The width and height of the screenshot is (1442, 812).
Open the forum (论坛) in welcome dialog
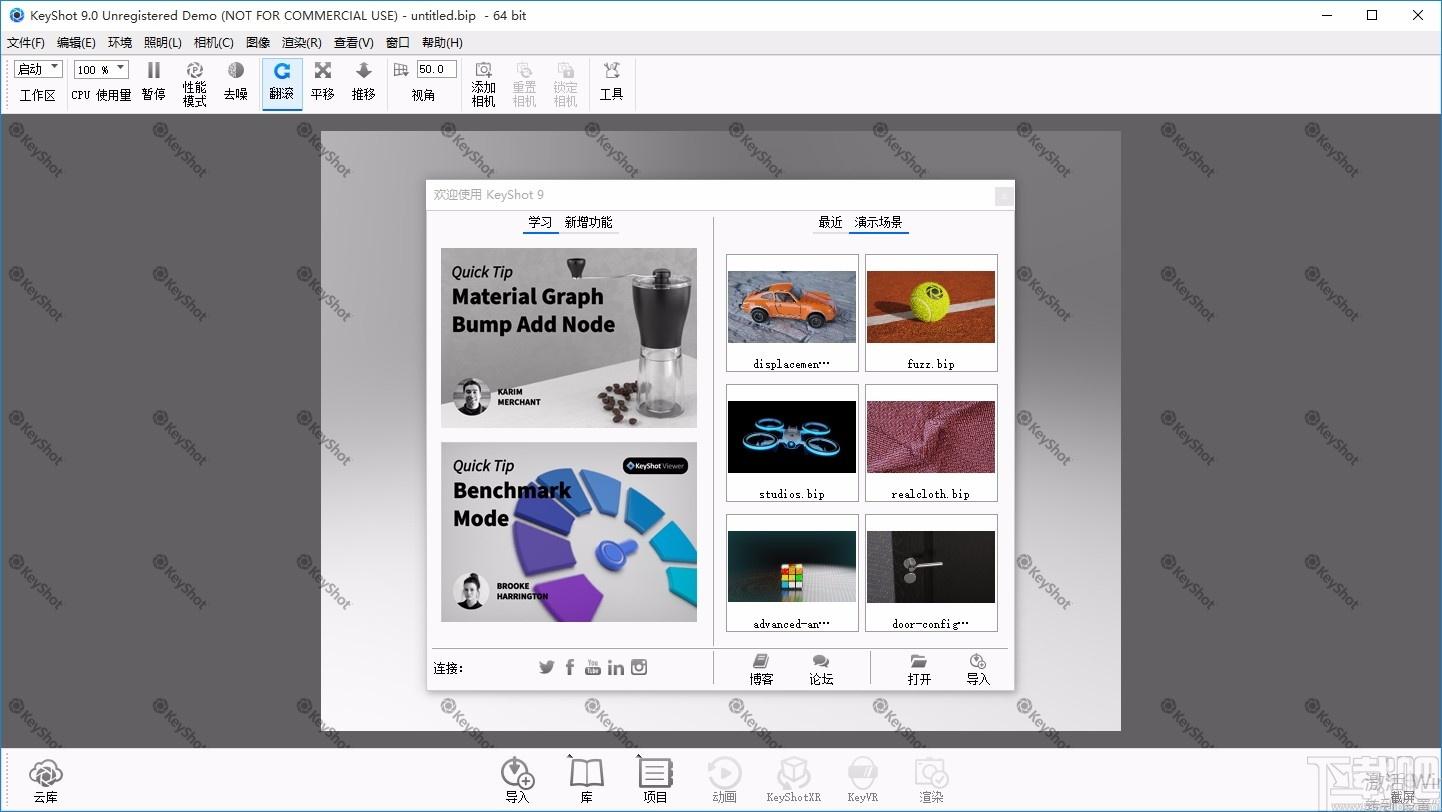[x=821, y=669]
